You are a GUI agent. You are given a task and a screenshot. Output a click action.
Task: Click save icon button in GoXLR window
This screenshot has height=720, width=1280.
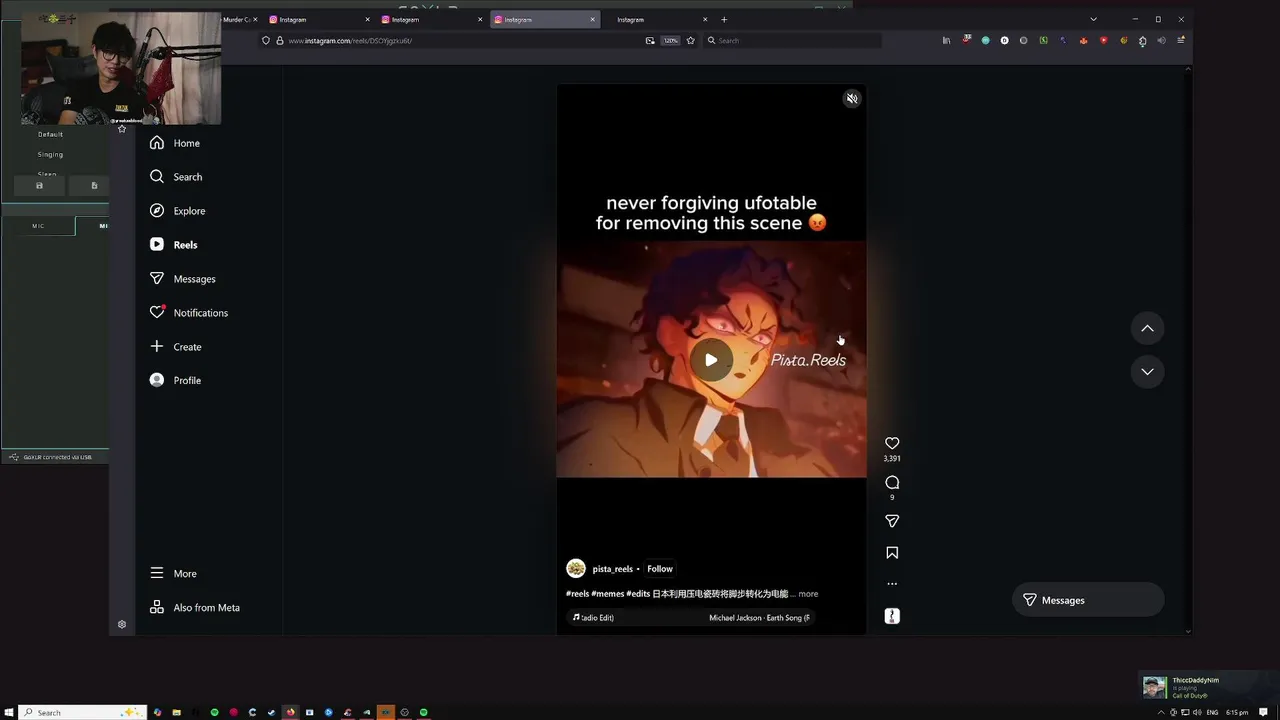(39, 185)
